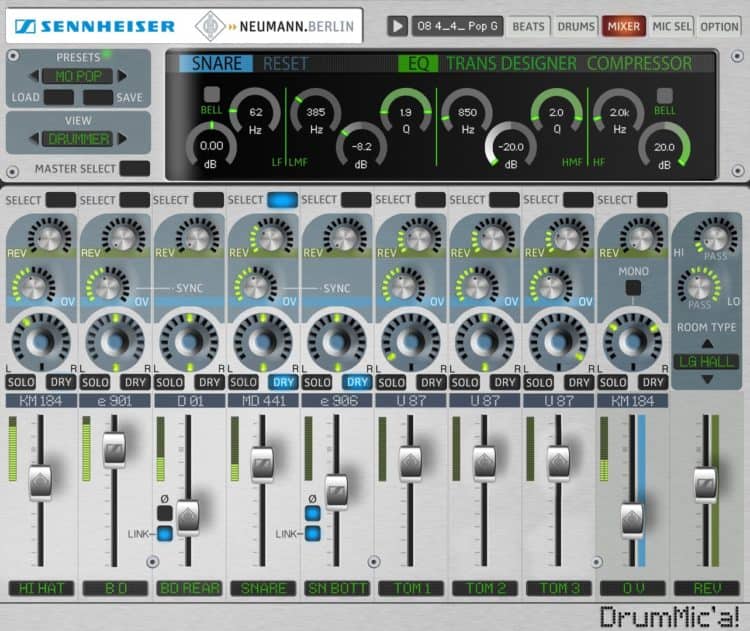Toggle the HF BELL switch
This screenshot has height=631, width=750.
click(664, 96)
